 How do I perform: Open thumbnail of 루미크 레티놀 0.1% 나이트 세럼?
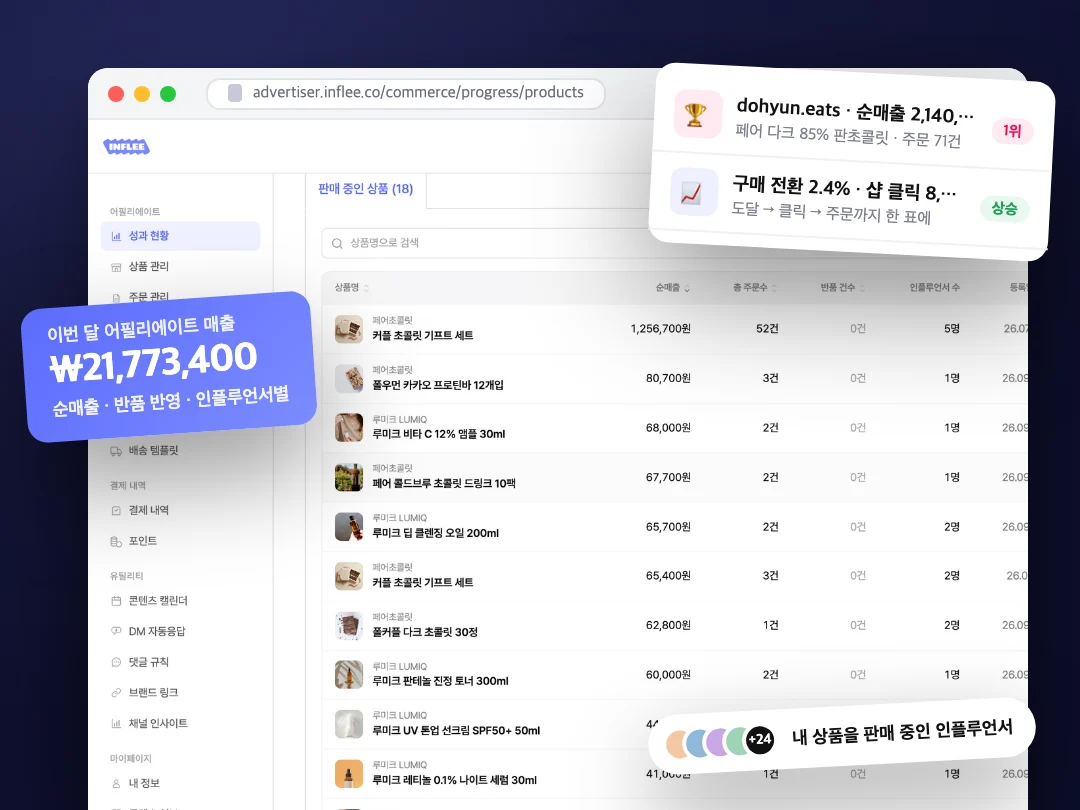click(349, 774)
